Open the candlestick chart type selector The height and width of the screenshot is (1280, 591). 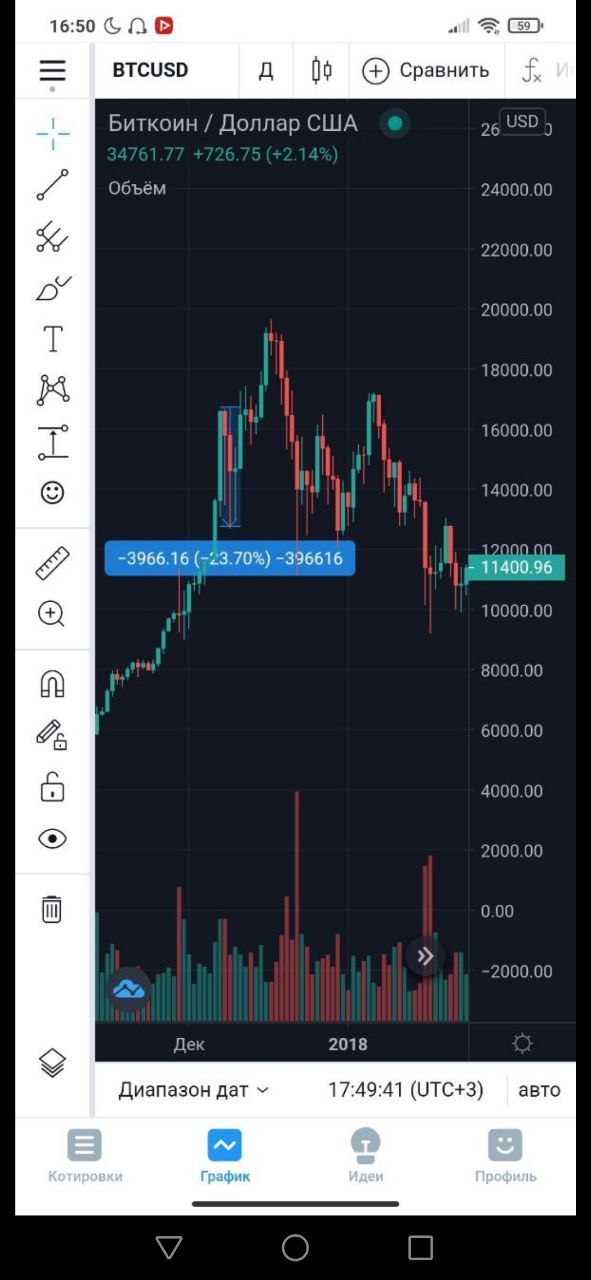[x=321, y=70]
